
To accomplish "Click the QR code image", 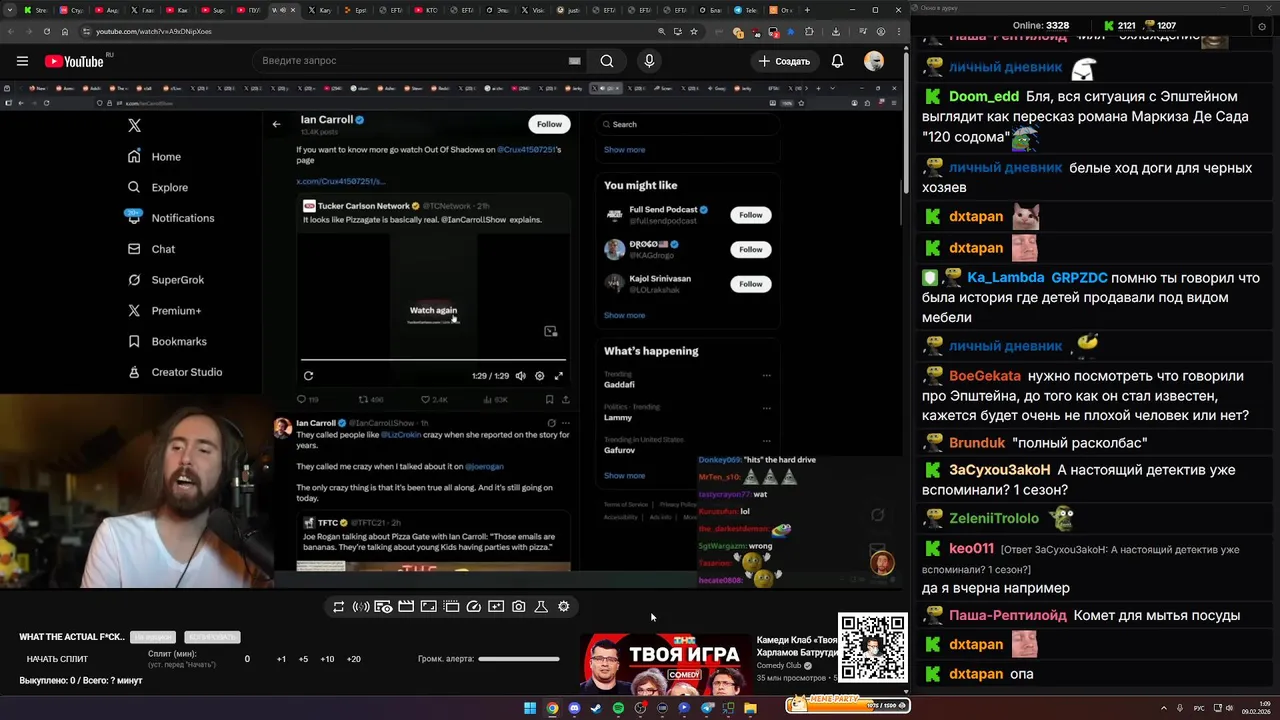I will (x=872, y=648).
